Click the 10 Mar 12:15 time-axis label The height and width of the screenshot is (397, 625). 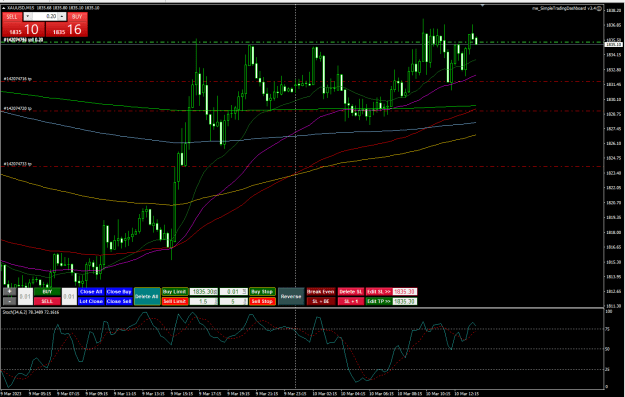coord(467,393)
